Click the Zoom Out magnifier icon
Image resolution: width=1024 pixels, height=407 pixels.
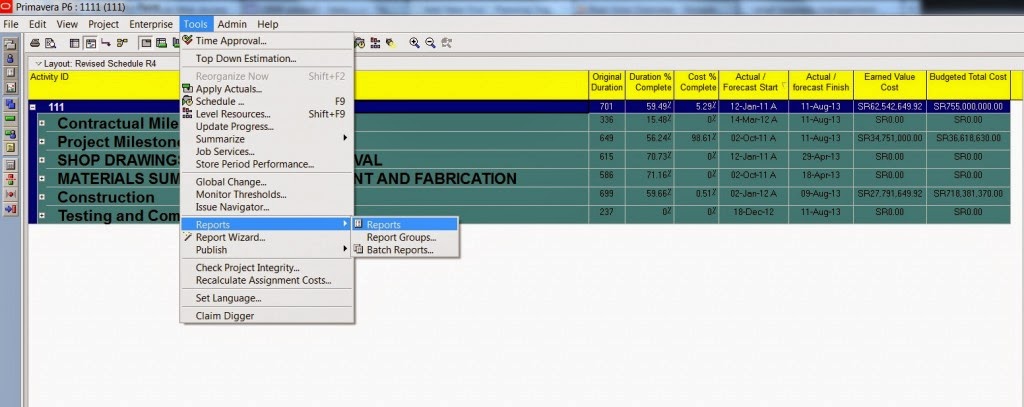pos(430,43)
